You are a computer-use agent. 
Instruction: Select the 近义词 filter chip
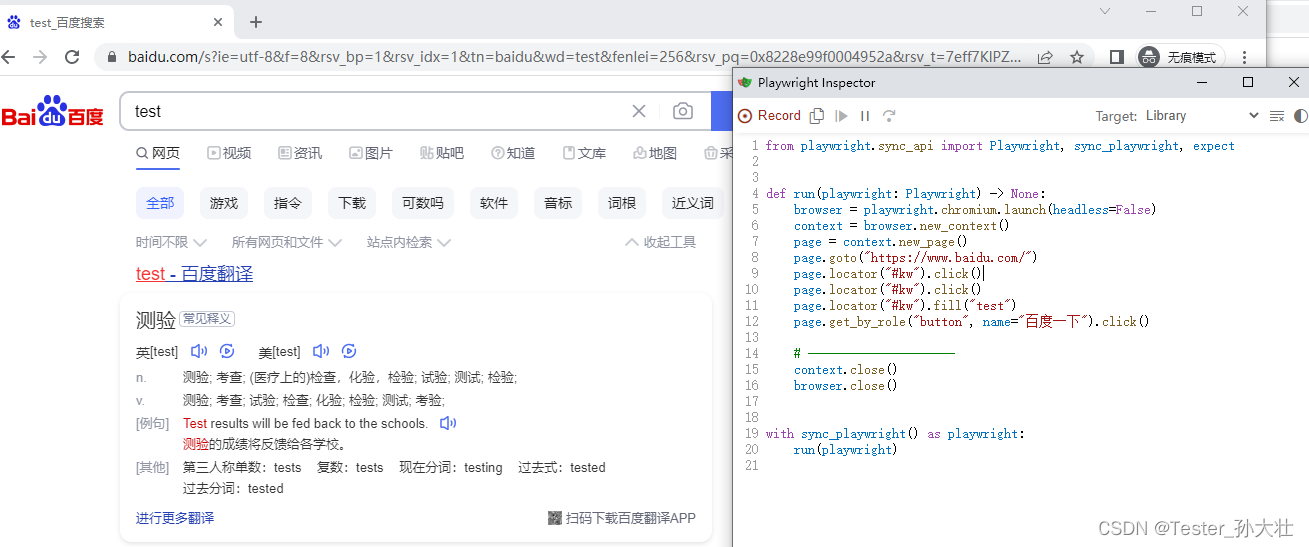(x=693, y=203)
